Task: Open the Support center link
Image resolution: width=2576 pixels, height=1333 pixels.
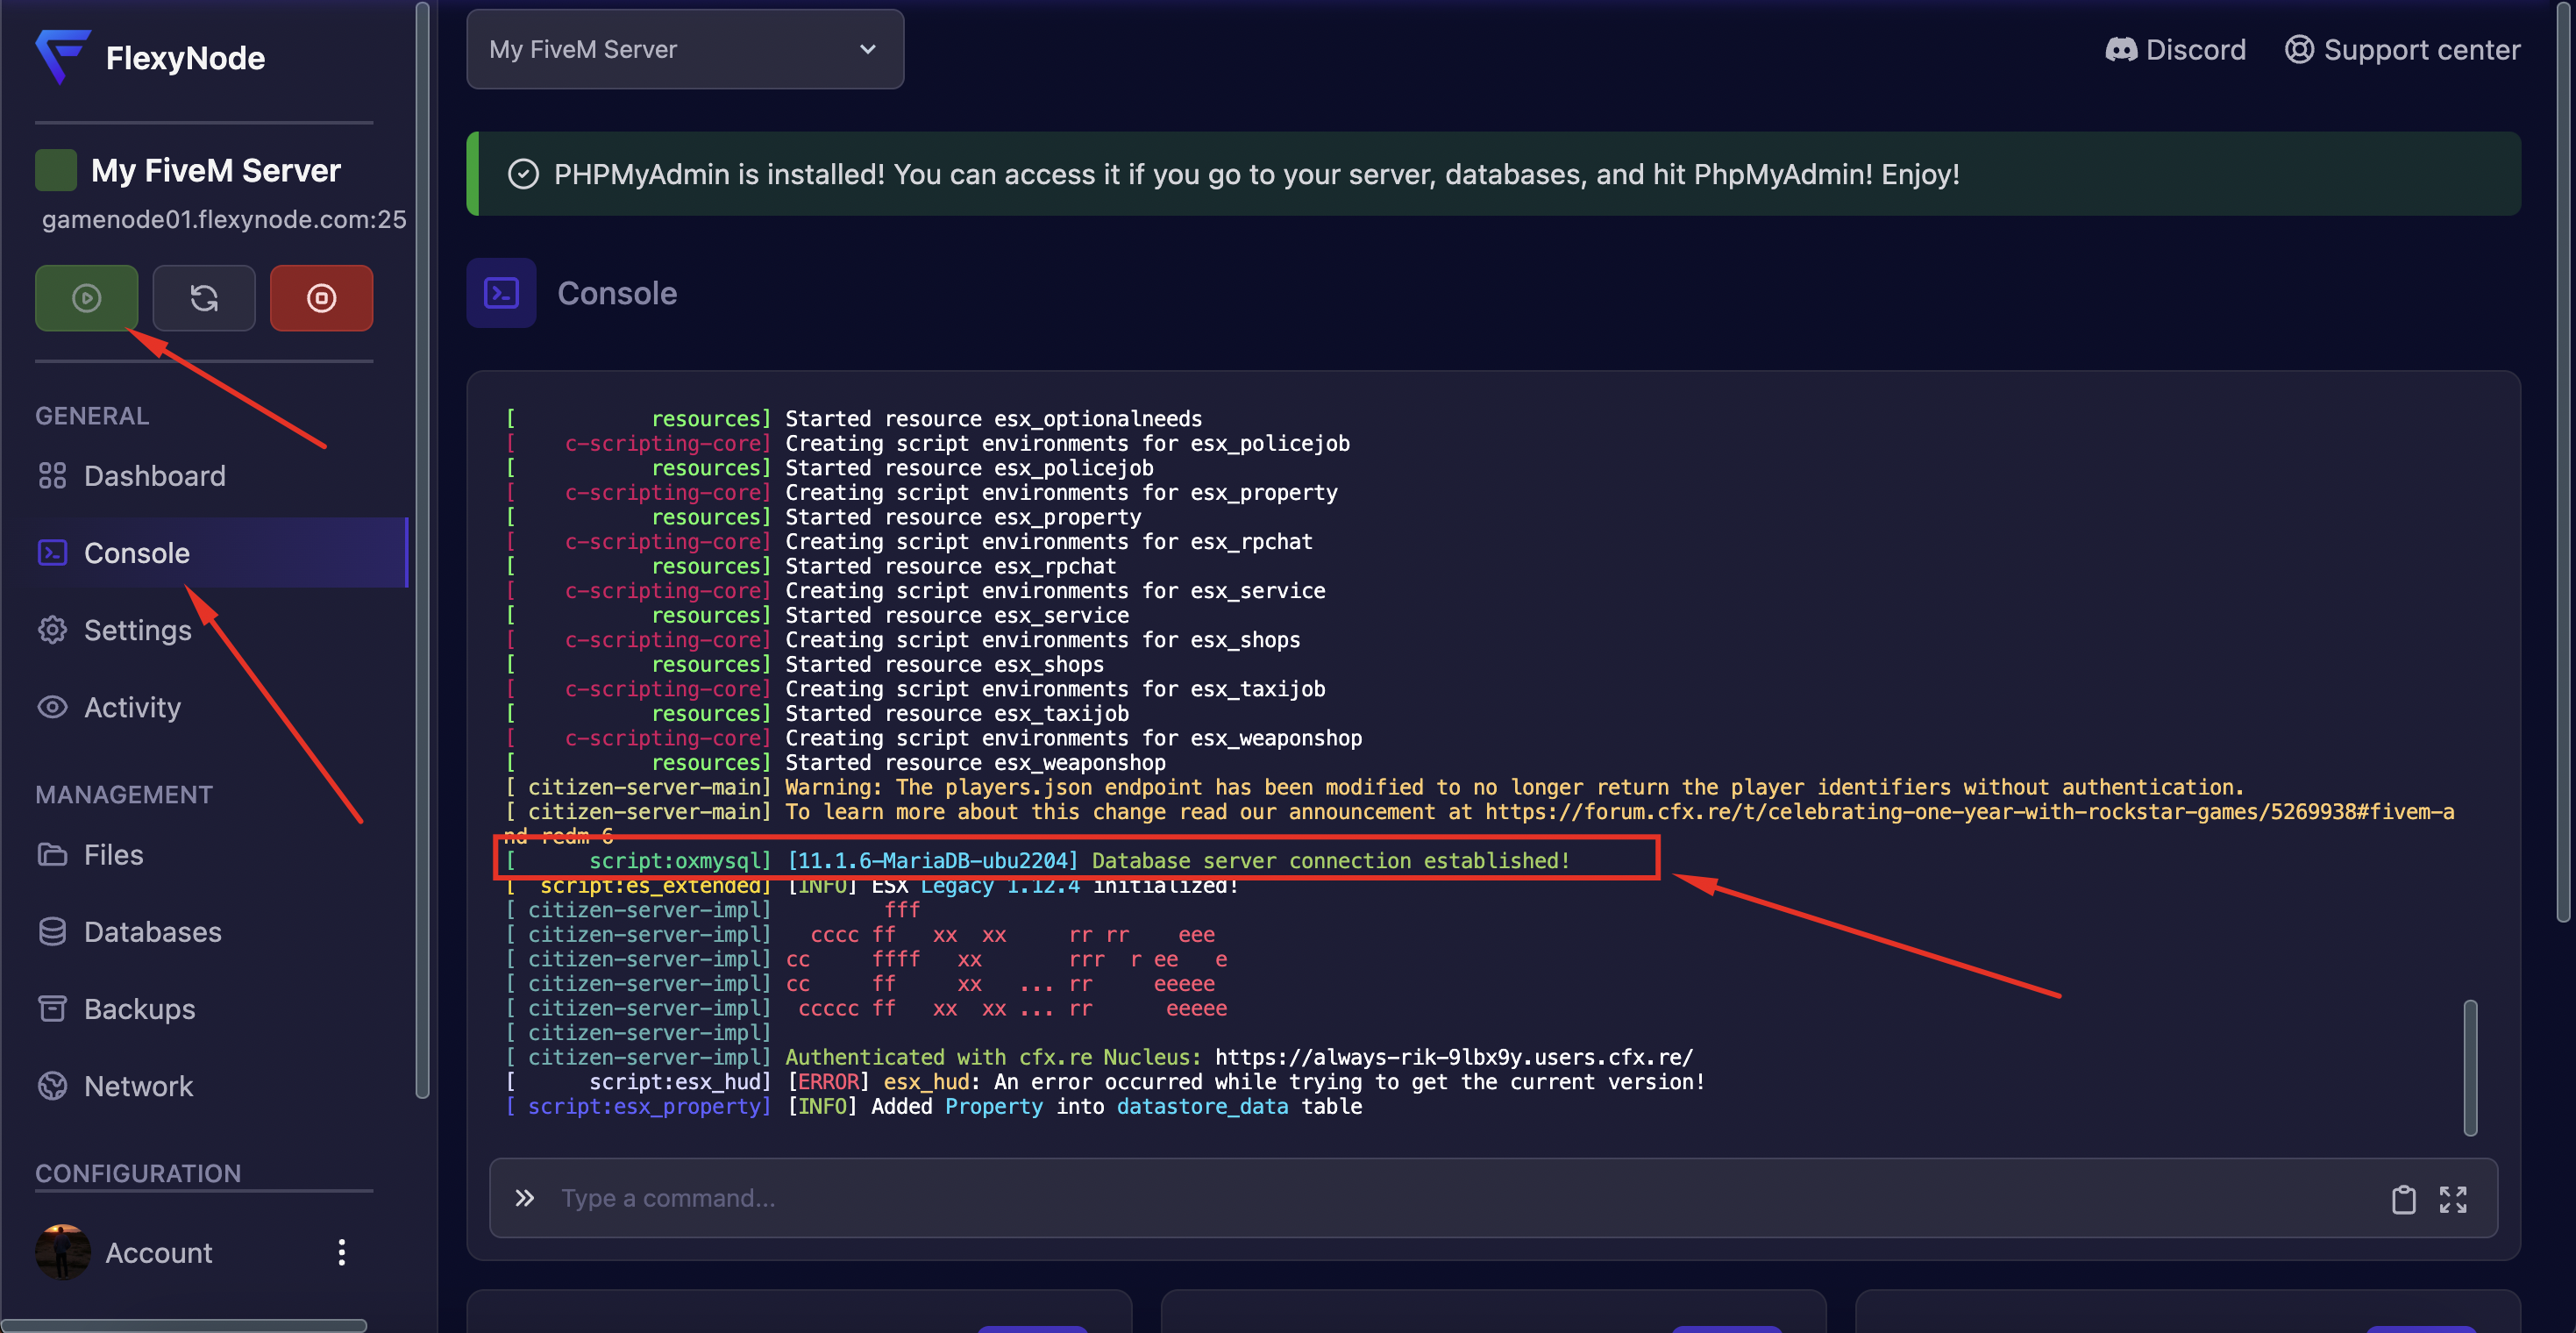Action: pyautogui.click(x=2402, y=50)
